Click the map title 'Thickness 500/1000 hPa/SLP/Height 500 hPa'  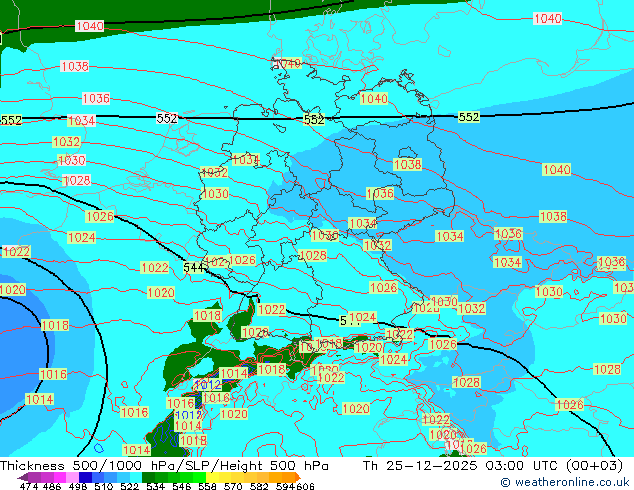click(x=164, y=466)
